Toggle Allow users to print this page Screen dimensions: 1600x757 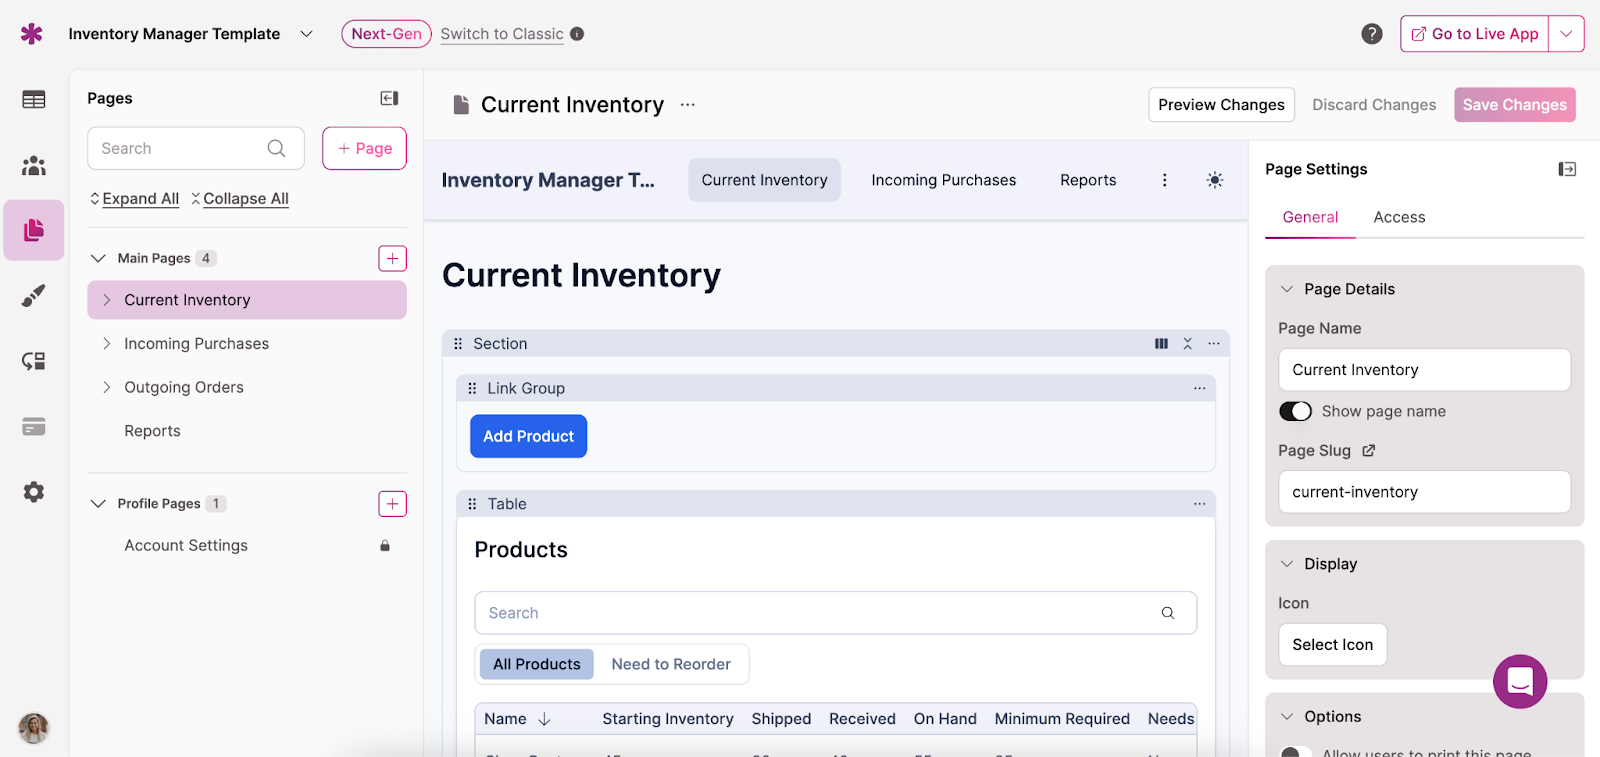1295,751
